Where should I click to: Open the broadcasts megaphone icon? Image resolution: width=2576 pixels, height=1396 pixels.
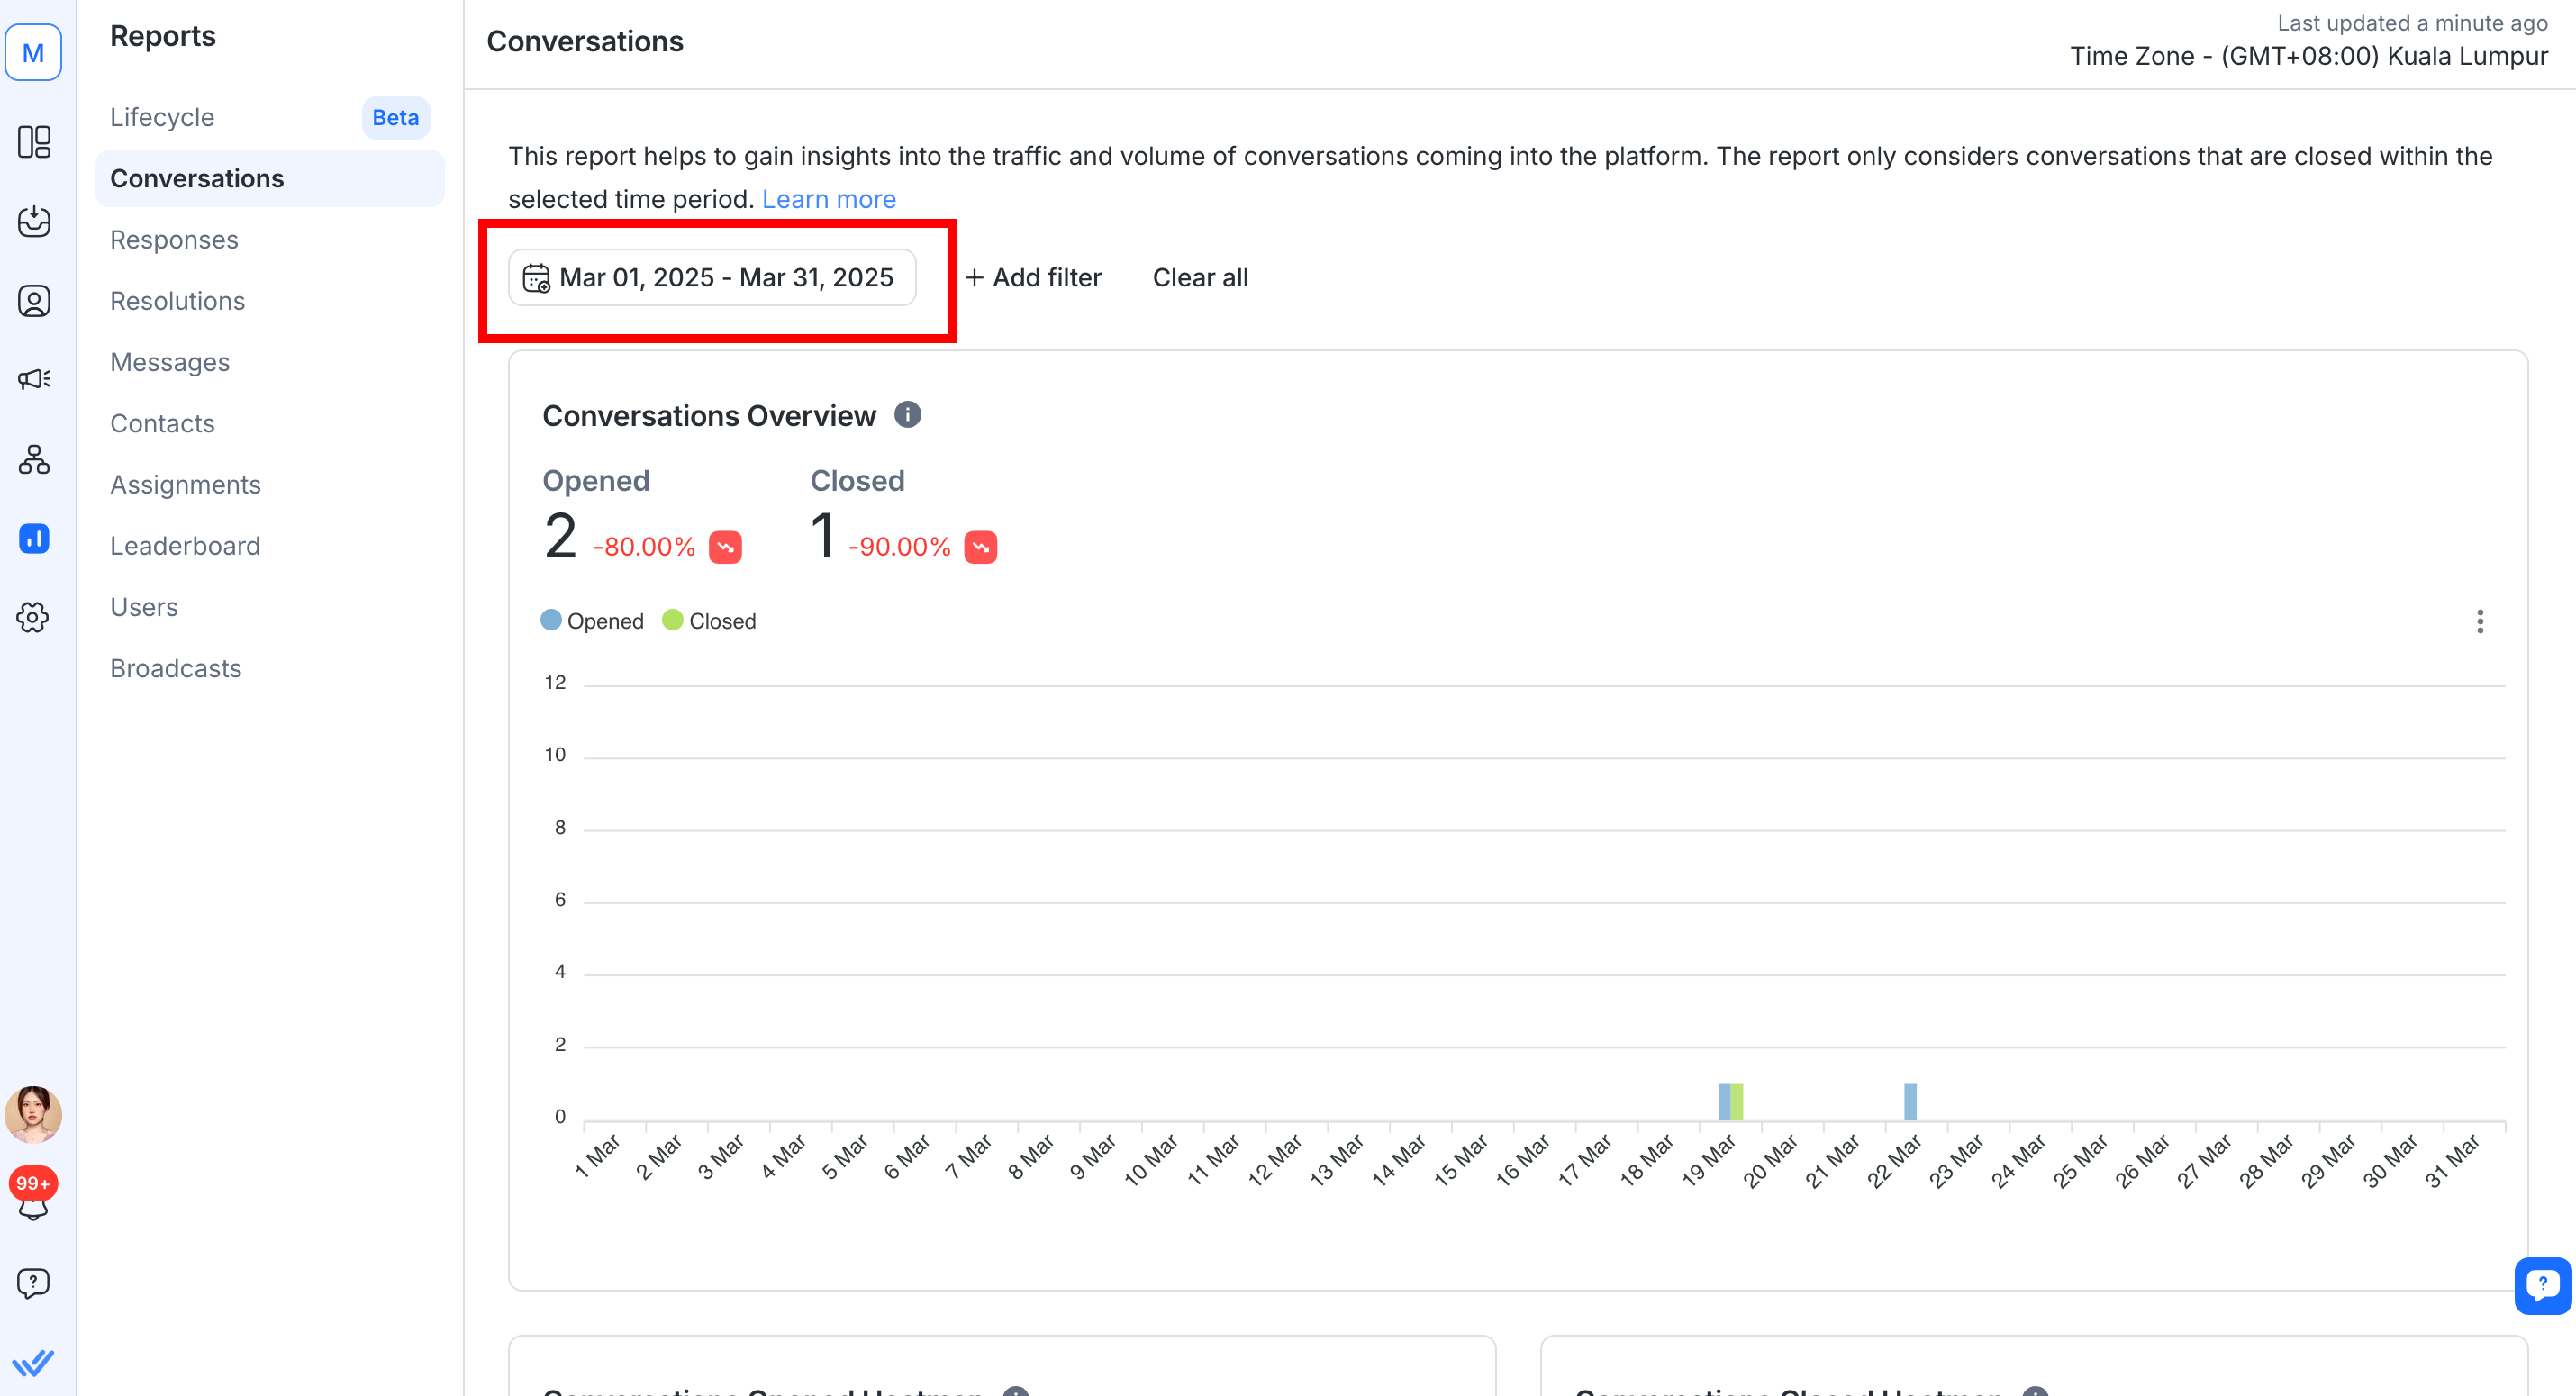pos(34,379)
